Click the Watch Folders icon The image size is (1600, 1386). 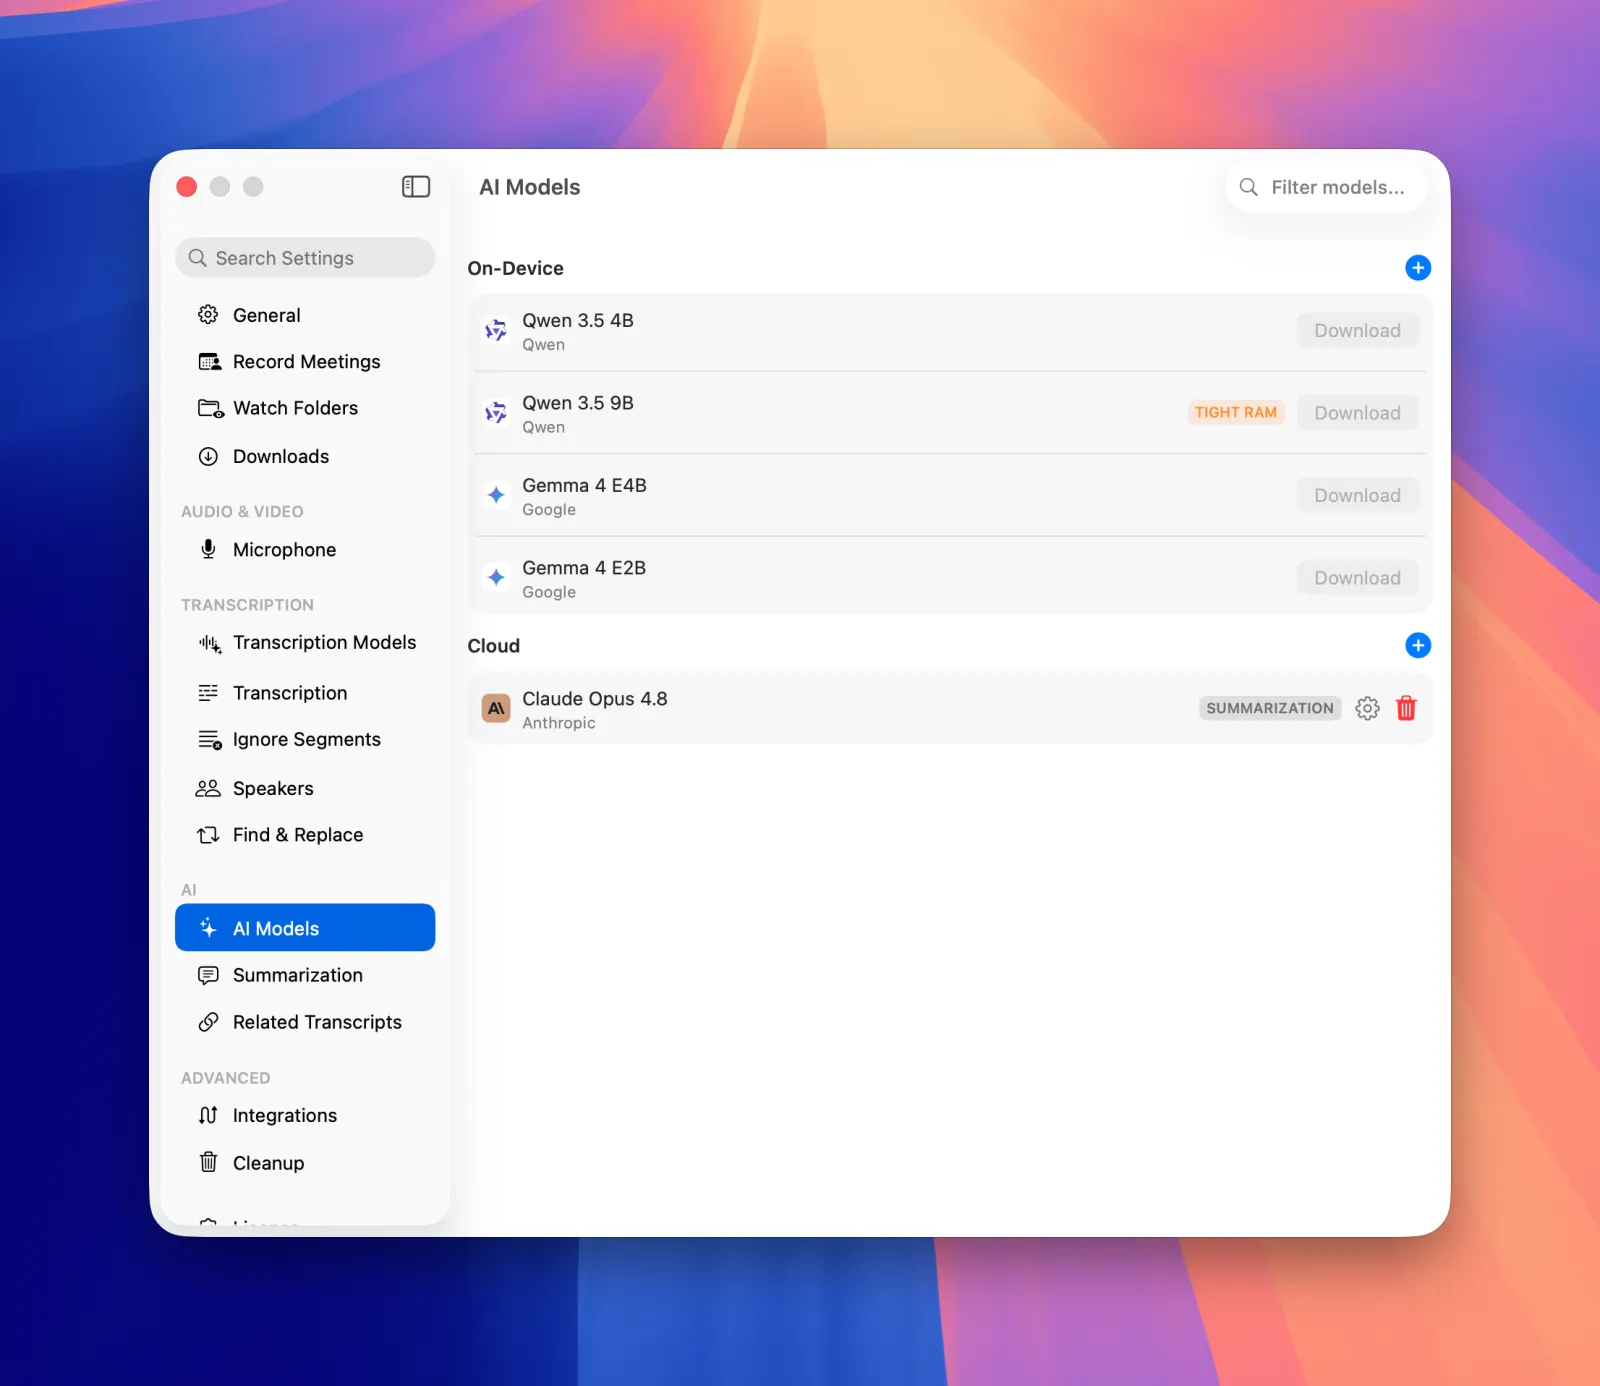tap(210, 408)
